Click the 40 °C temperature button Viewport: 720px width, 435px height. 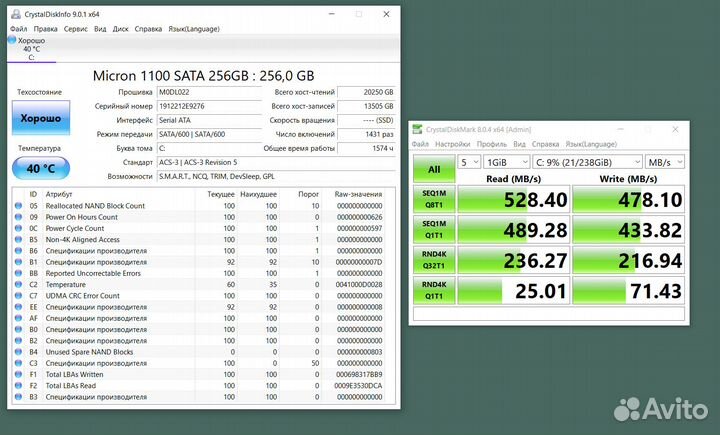(41, 169)
